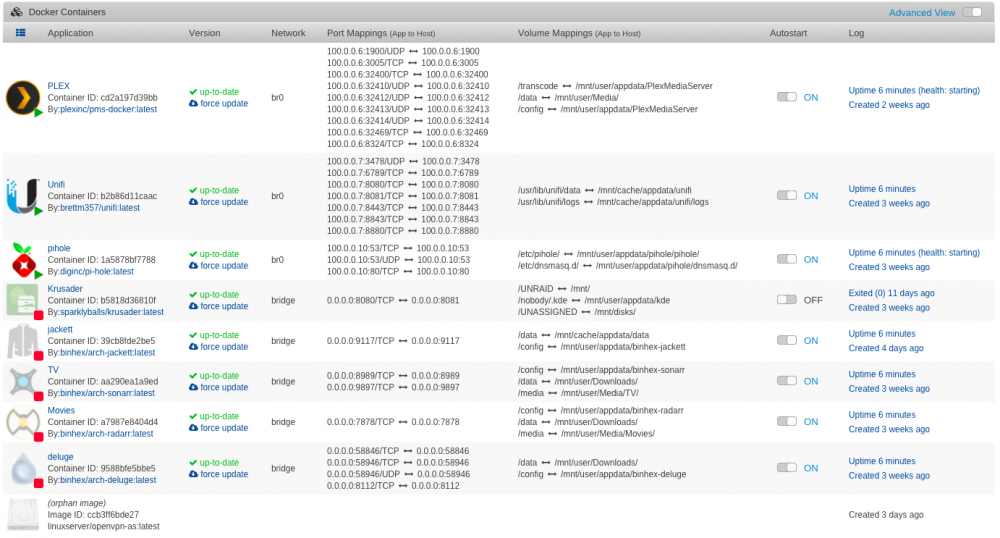View jackett log 'Created 4 days ago'
1000x538 pixels.
point(886,348)
